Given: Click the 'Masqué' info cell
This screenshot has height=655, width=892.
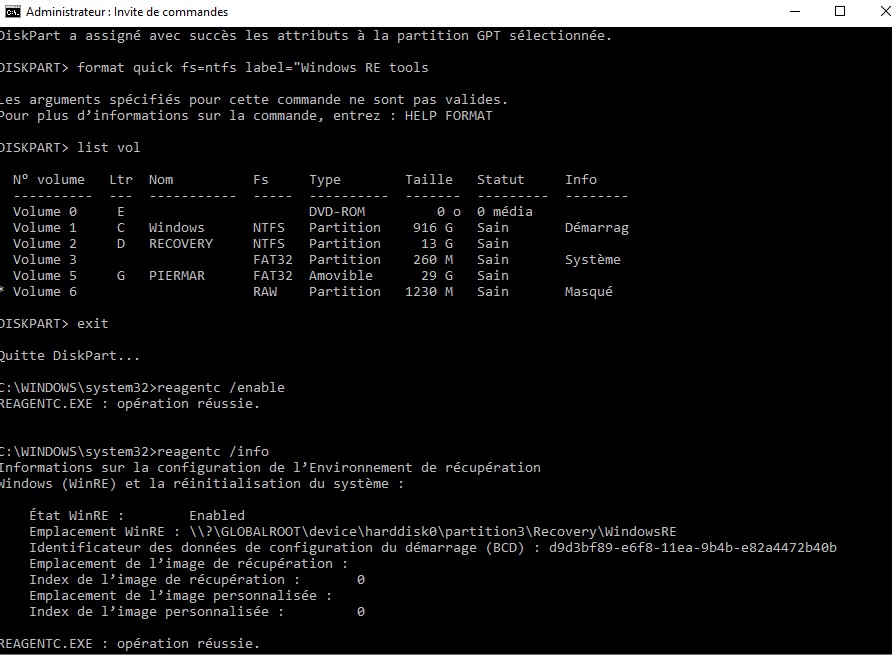Looking at the screenshot, I should pos(589,291).
